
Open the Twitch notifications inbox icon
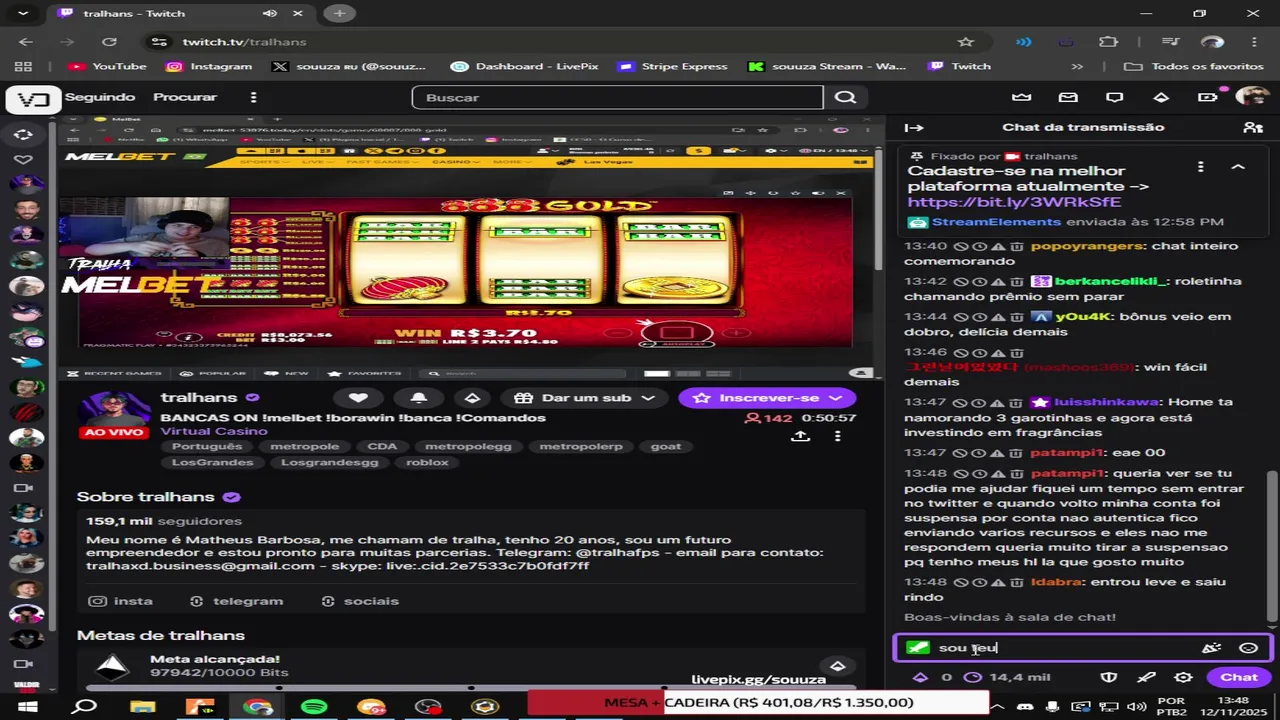[1068, 97]
